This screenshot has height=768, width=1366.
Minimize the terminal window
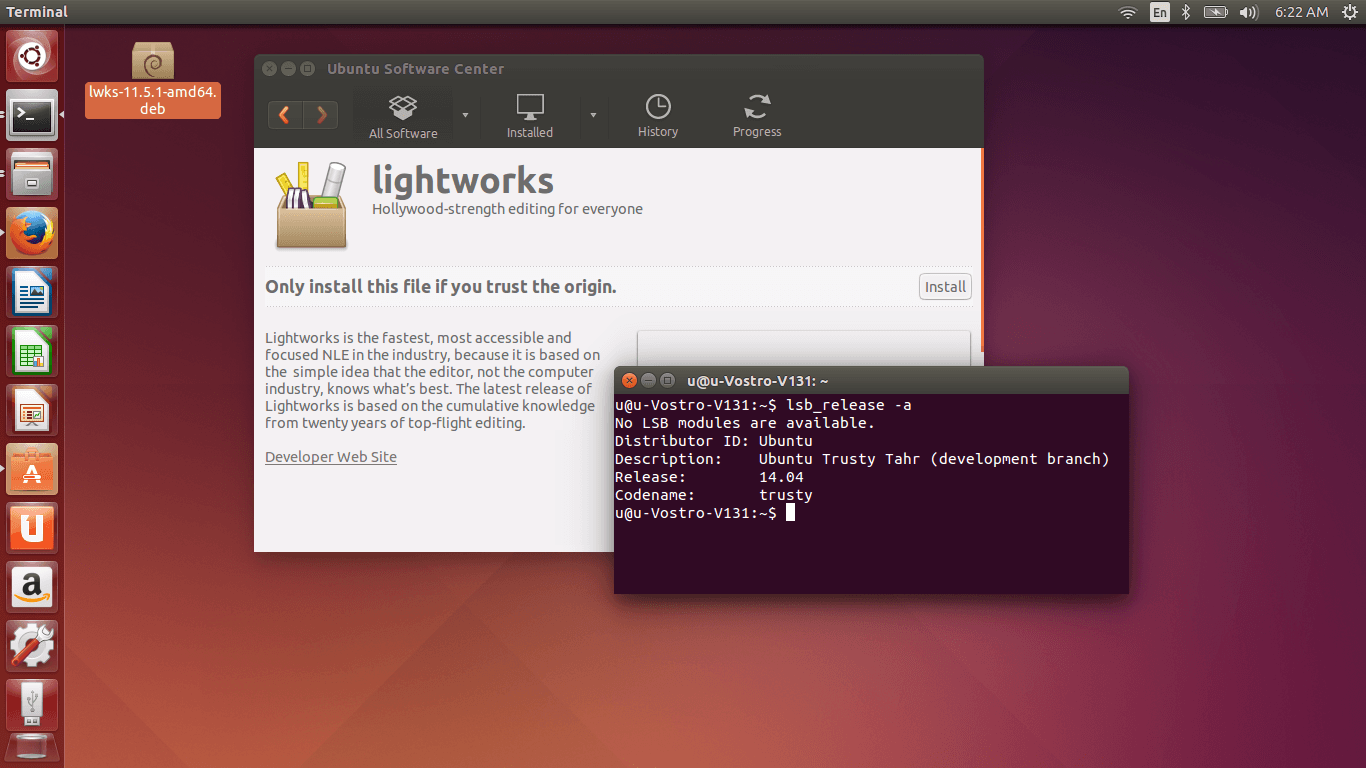648,380
